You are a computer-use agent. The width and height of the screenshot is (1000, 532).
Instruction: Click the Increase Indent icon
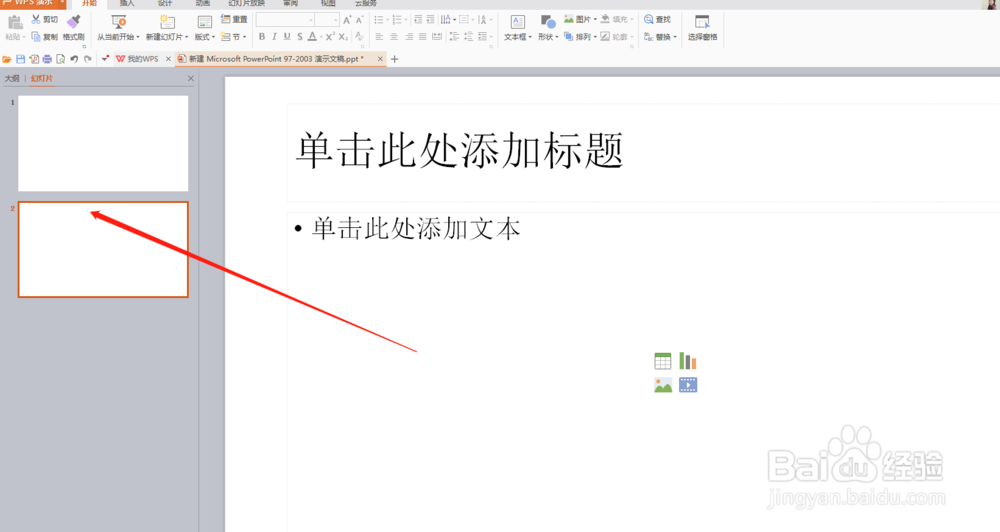[430, 19]
